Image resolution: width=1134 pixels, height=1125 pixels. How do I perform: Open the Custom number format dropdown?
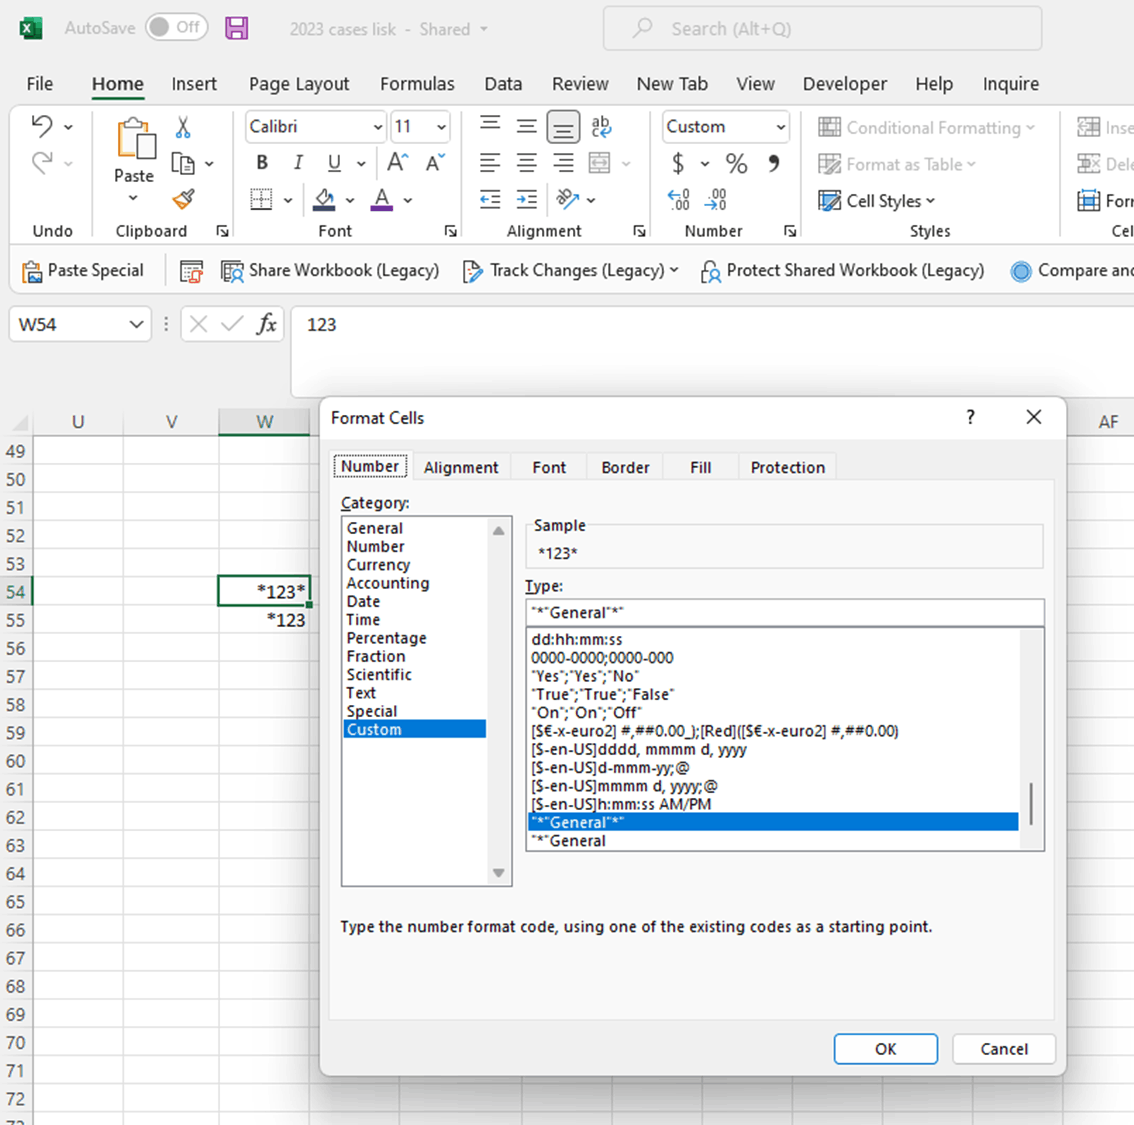(781, 127)
